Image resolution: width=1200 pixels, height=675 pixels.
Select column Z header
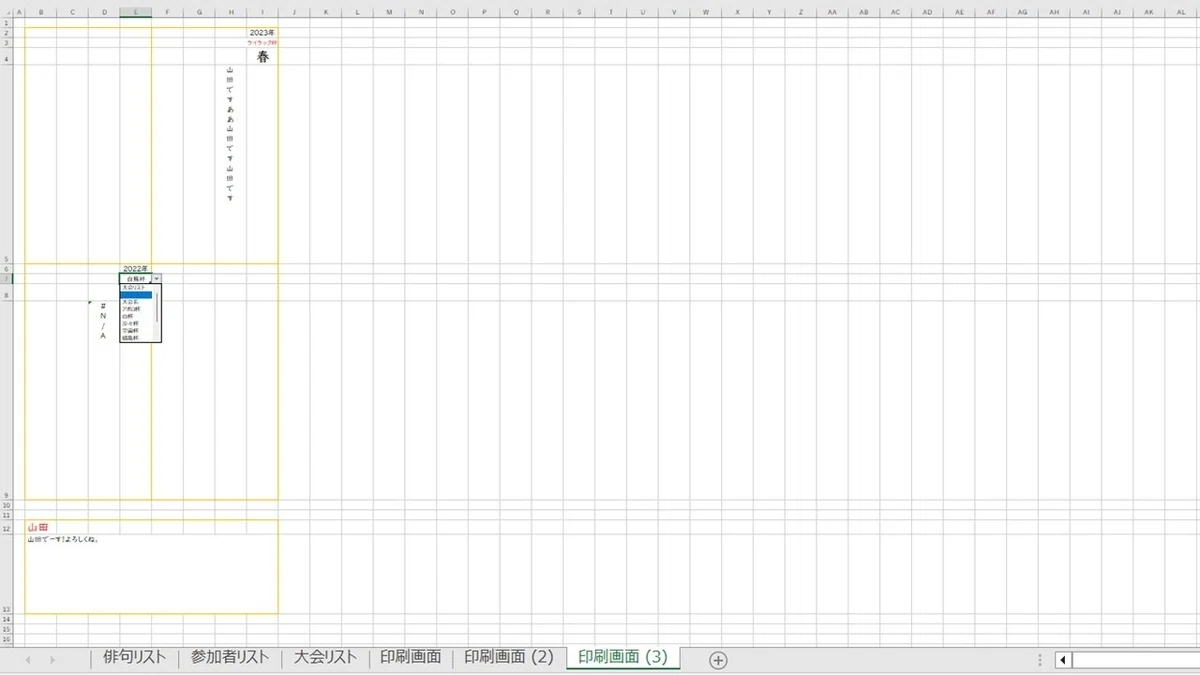801,12
